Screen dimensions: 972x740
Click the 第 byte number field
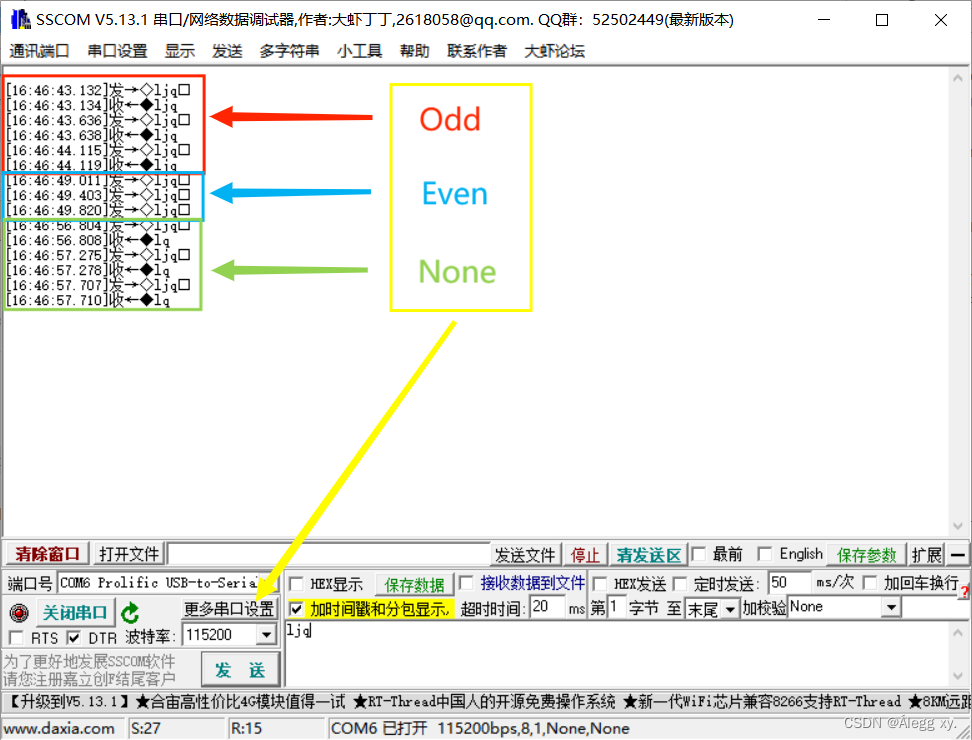[x=616, y=607]
